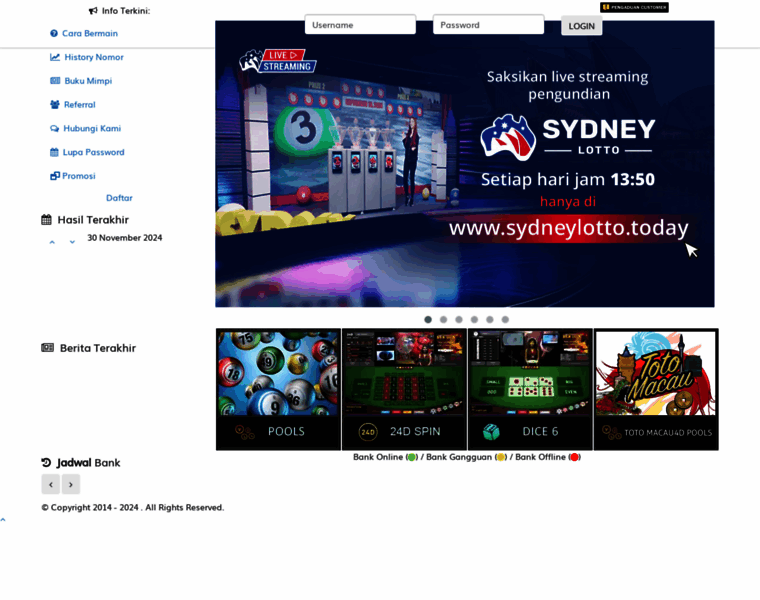The width and height of the screenshot is (760, 600).
Task: Click the Promosi overlapping squares icon
Action: (x=55, y=176)
